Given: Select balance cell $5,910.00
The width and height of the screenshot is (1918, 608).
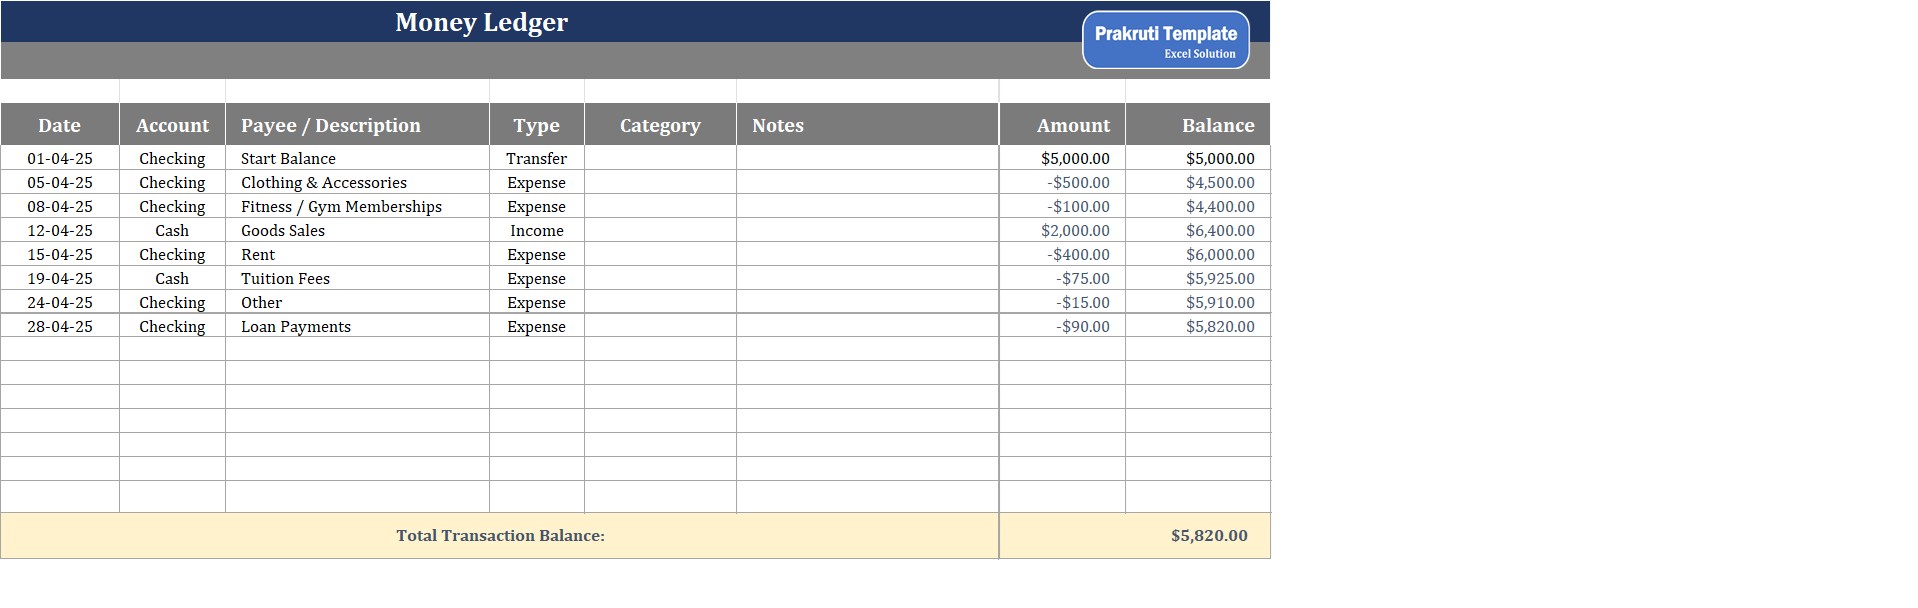Looking at the screenshot, I should click(x=1198, y=302).
